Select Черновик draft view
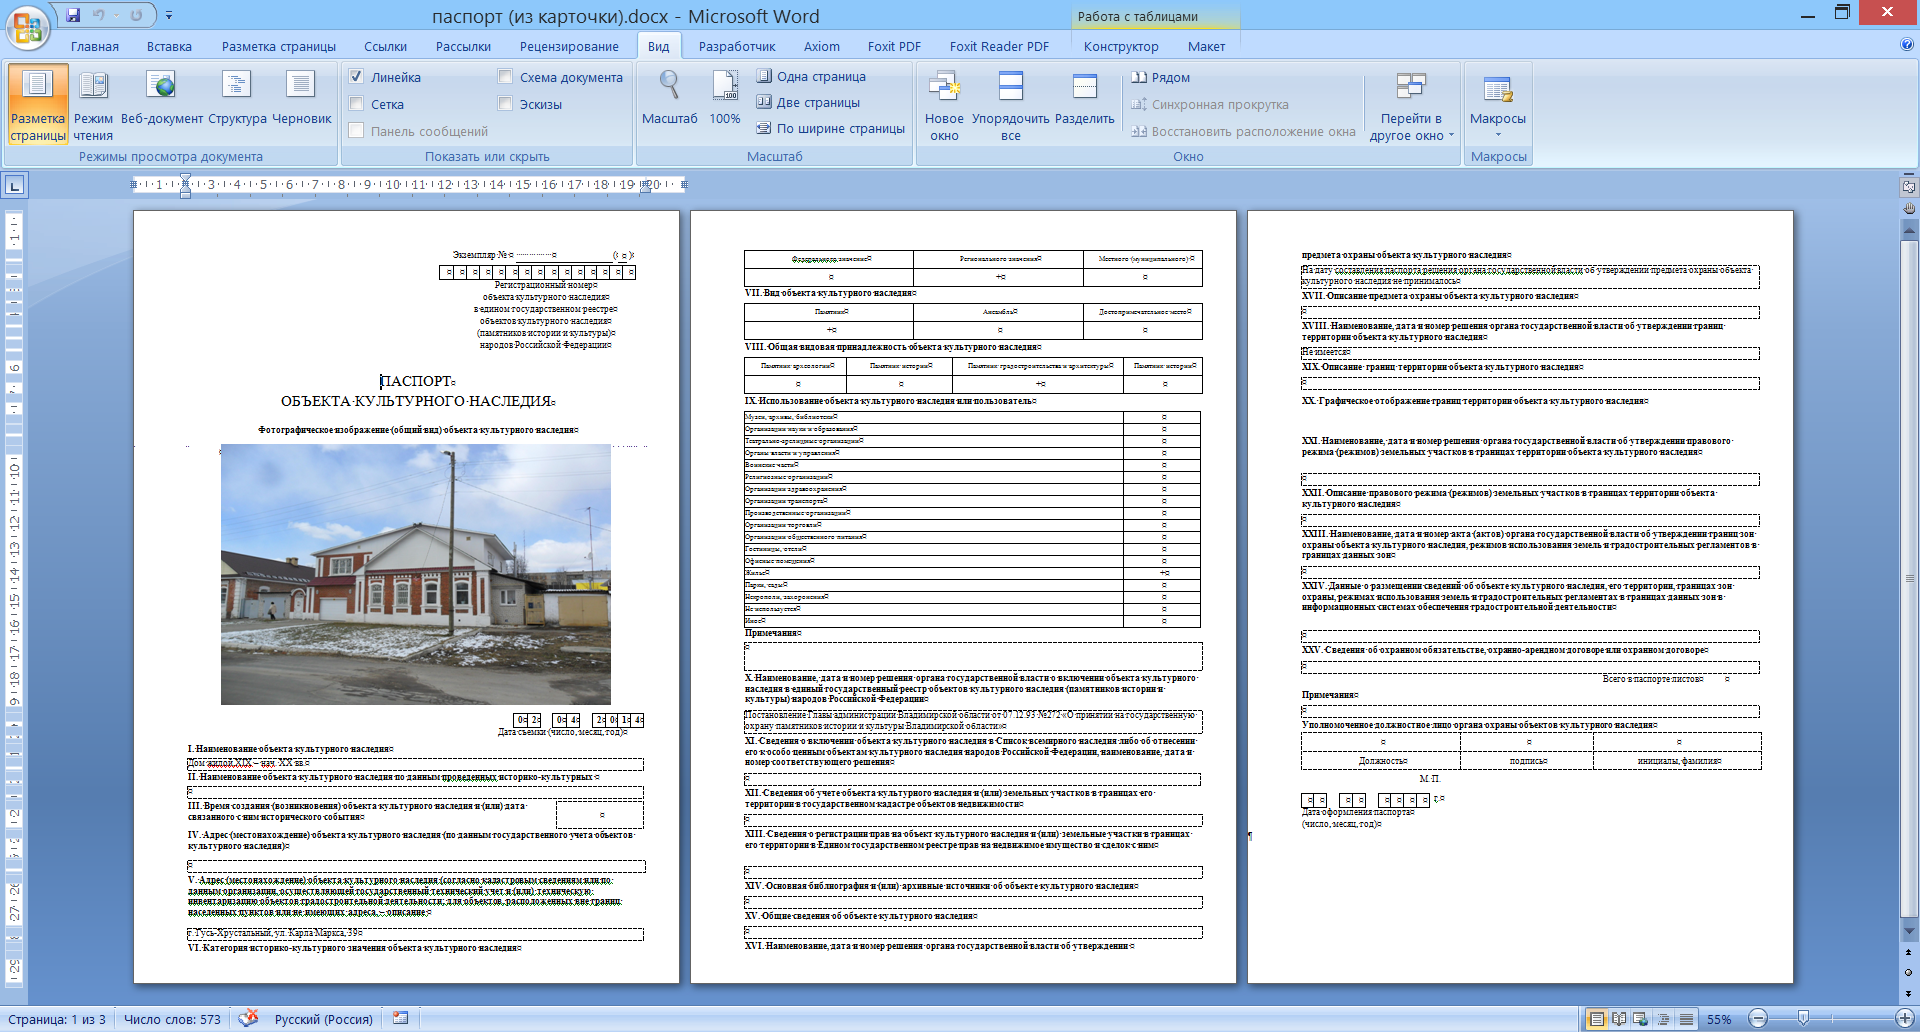The image size is (1920, 1032). pos(301,100)
